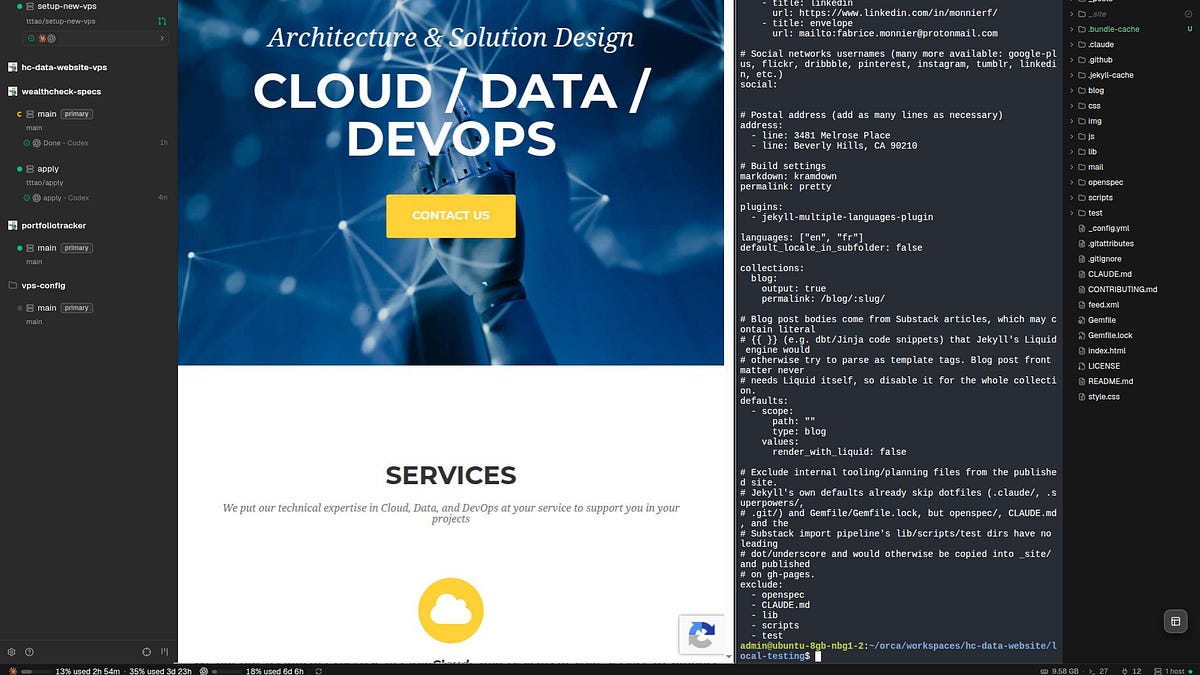Click the Claude usage icon in status bar
The height and width of the screenshot is (675, 1200).
(12, 671)
